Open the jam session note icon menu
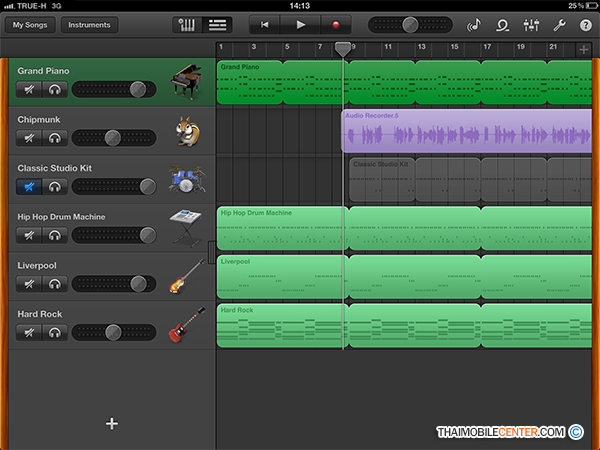The height and width of the screenshot is (450, 600). point(474,24)
